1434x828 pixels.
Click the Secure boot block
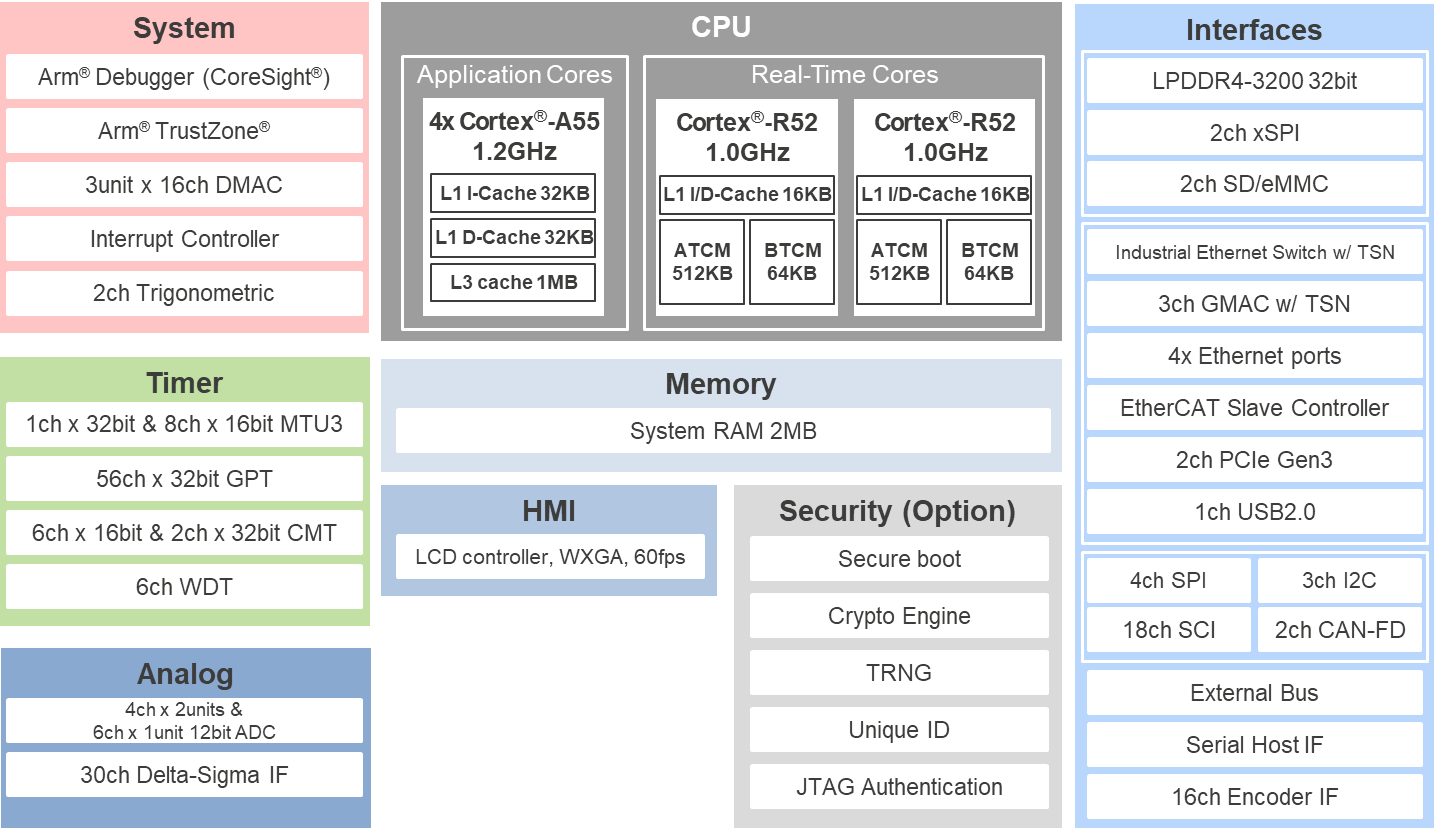click(899, 559)
